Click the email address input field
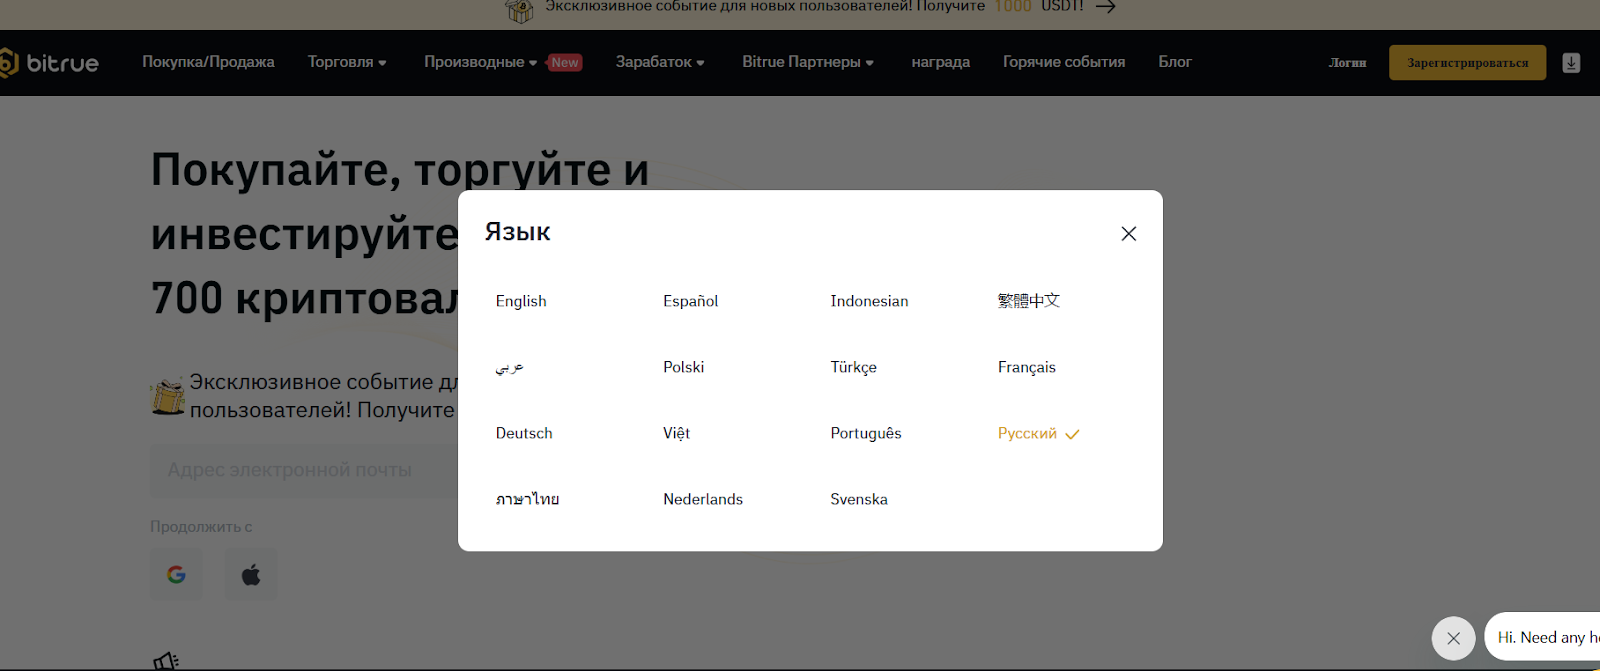 pyautogui.click(x=304, y=470)
